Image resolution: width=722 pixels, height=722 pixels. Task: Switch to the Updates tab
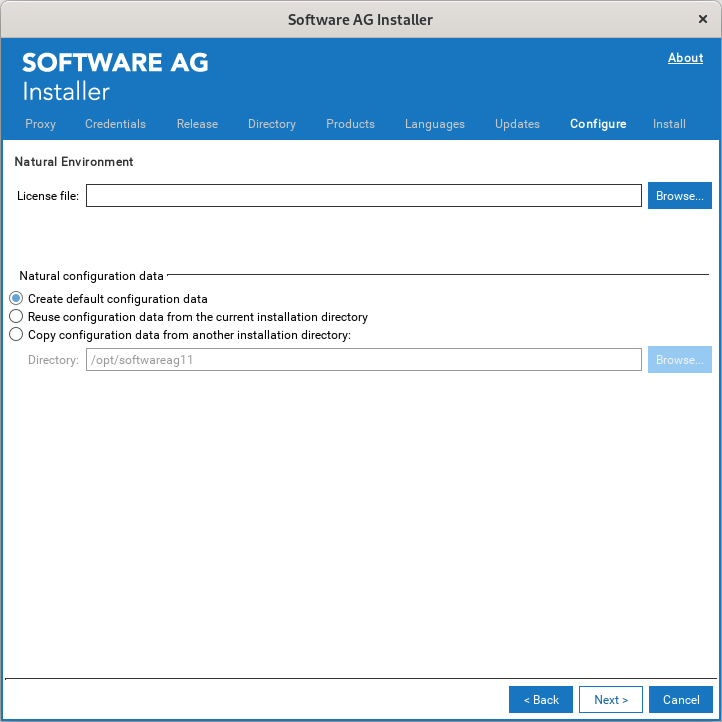pyautogui.click(x=517, y=124)
